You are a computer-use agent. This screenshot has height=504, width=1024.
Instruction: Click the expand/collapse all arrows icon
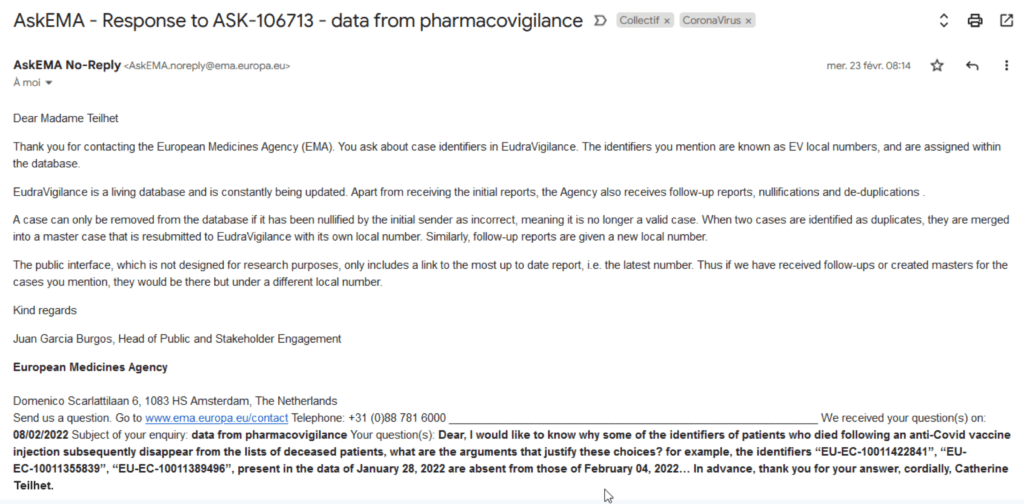click(944, 21)
